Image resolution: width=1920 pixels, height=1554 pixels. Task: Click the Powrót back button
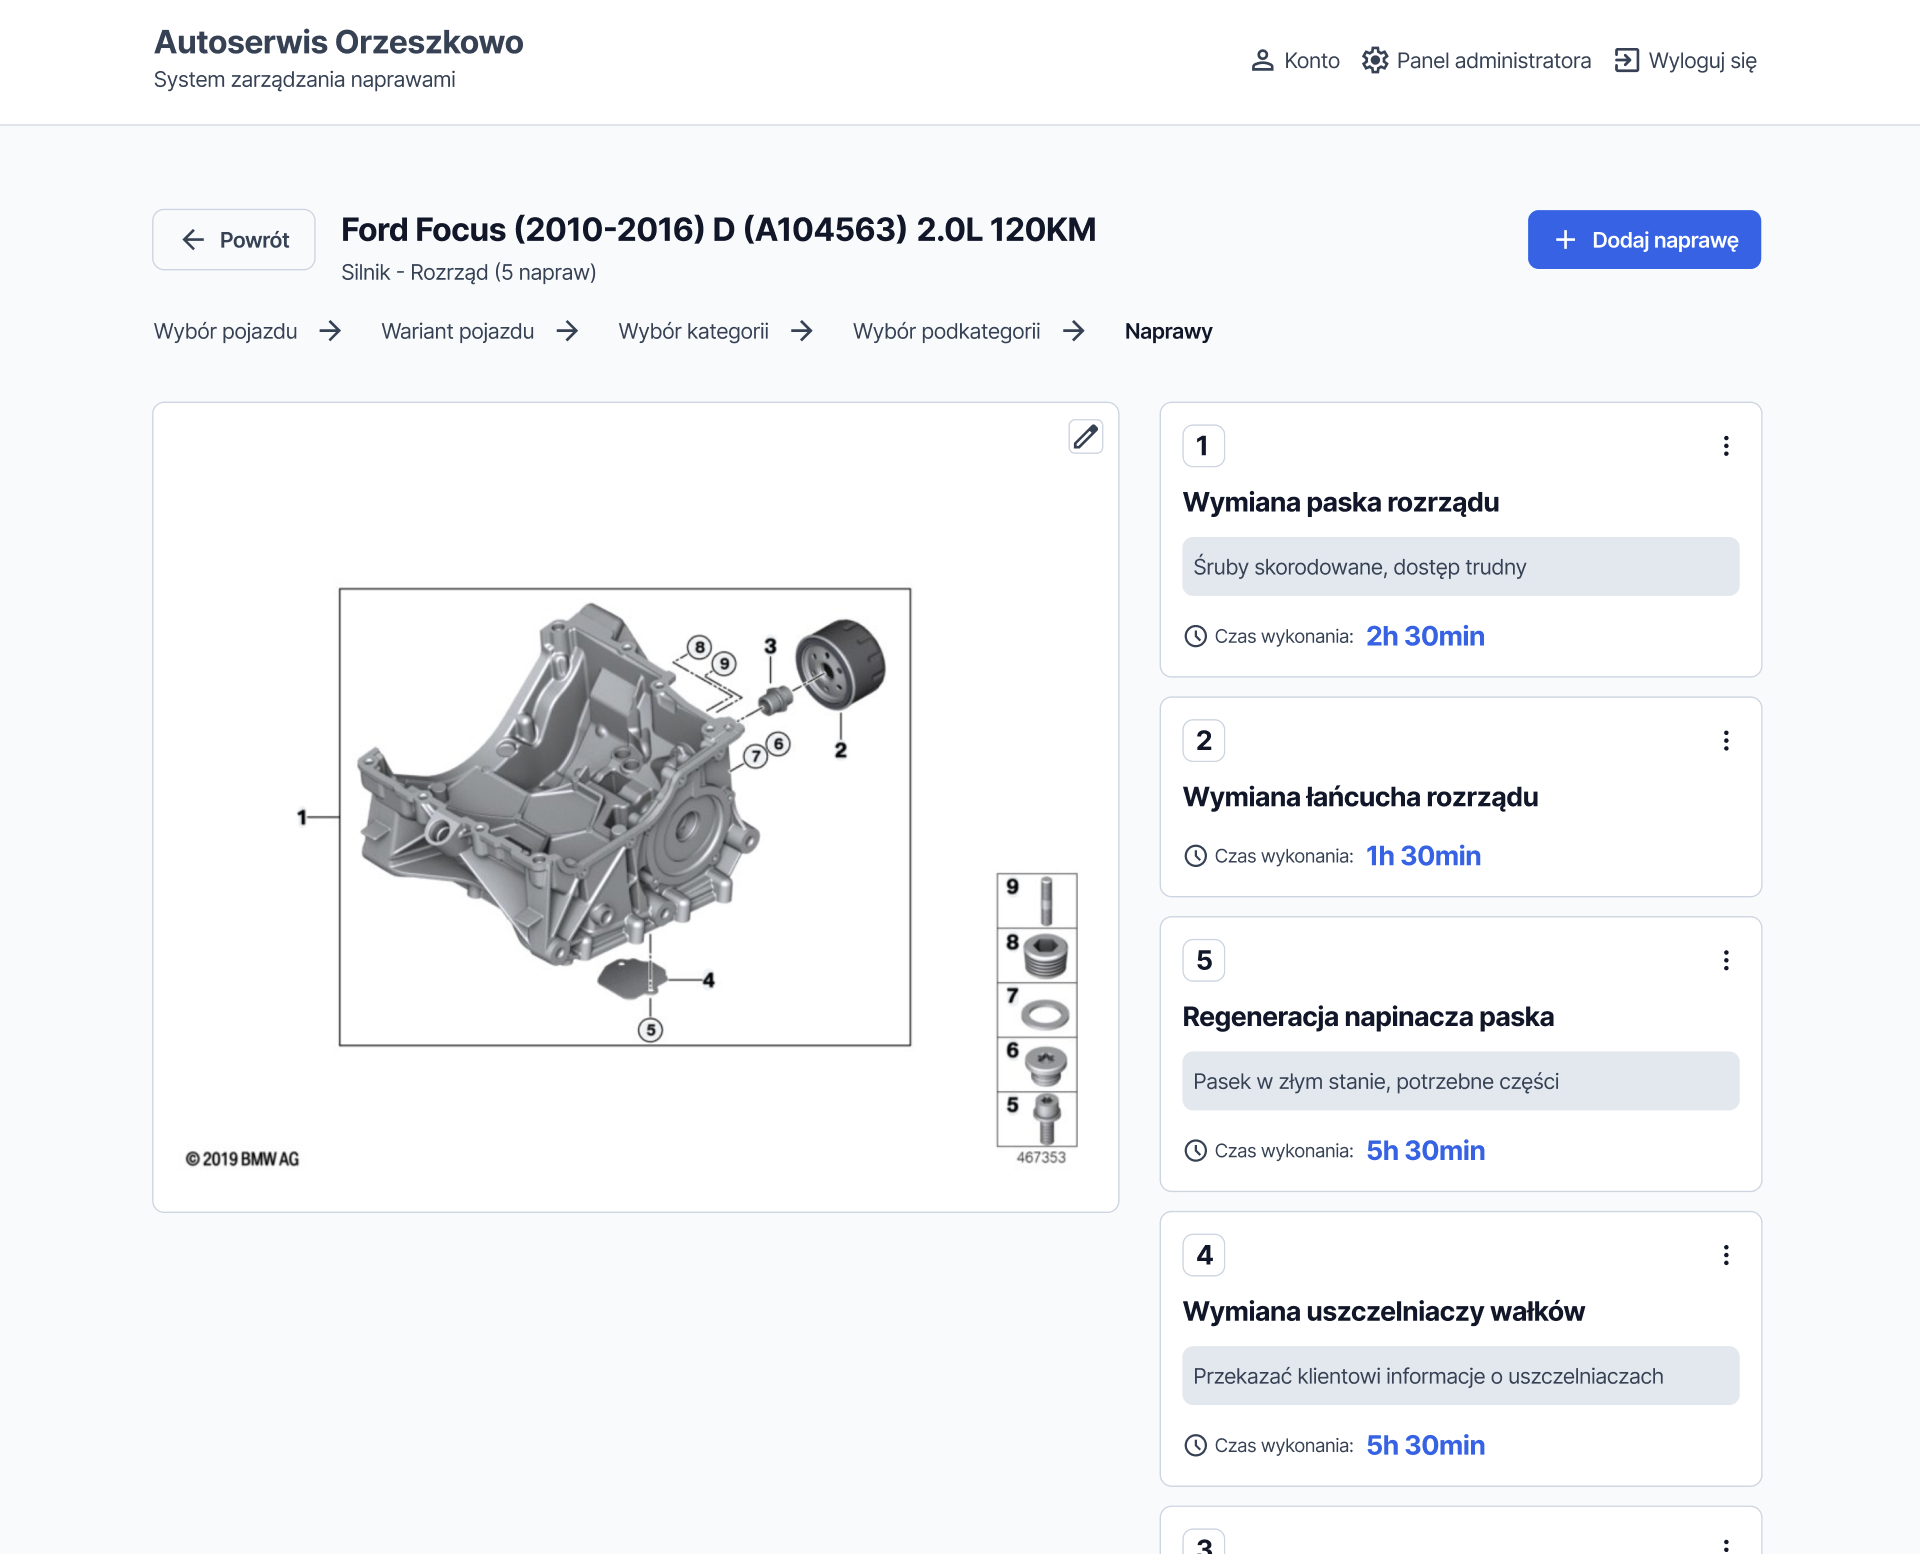pyautogui.click(x=234, y=240)
